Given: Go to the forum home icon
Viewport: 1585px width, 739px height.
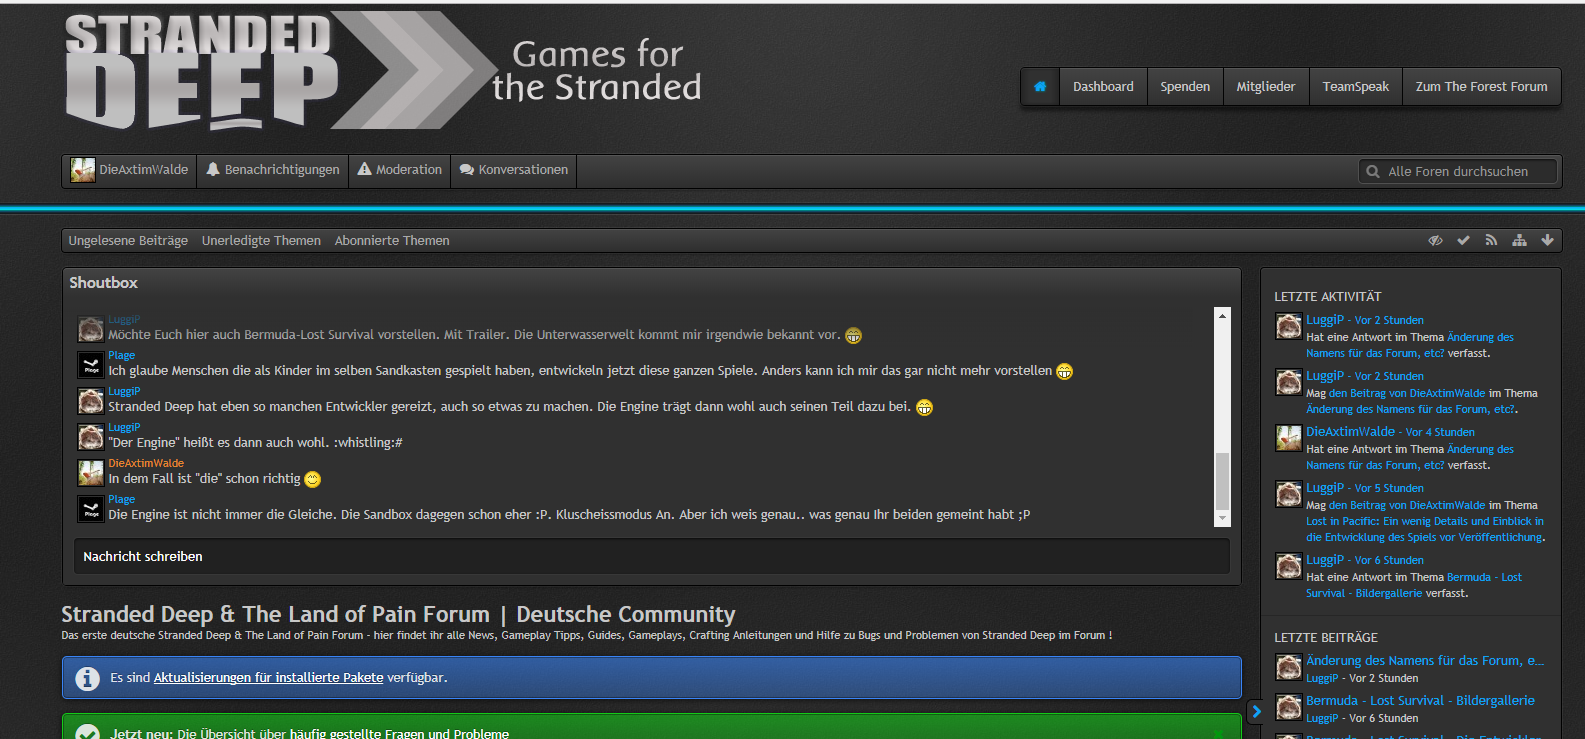Looking at the screenshot, I should pyautogui.click(x=1040, y=87).
